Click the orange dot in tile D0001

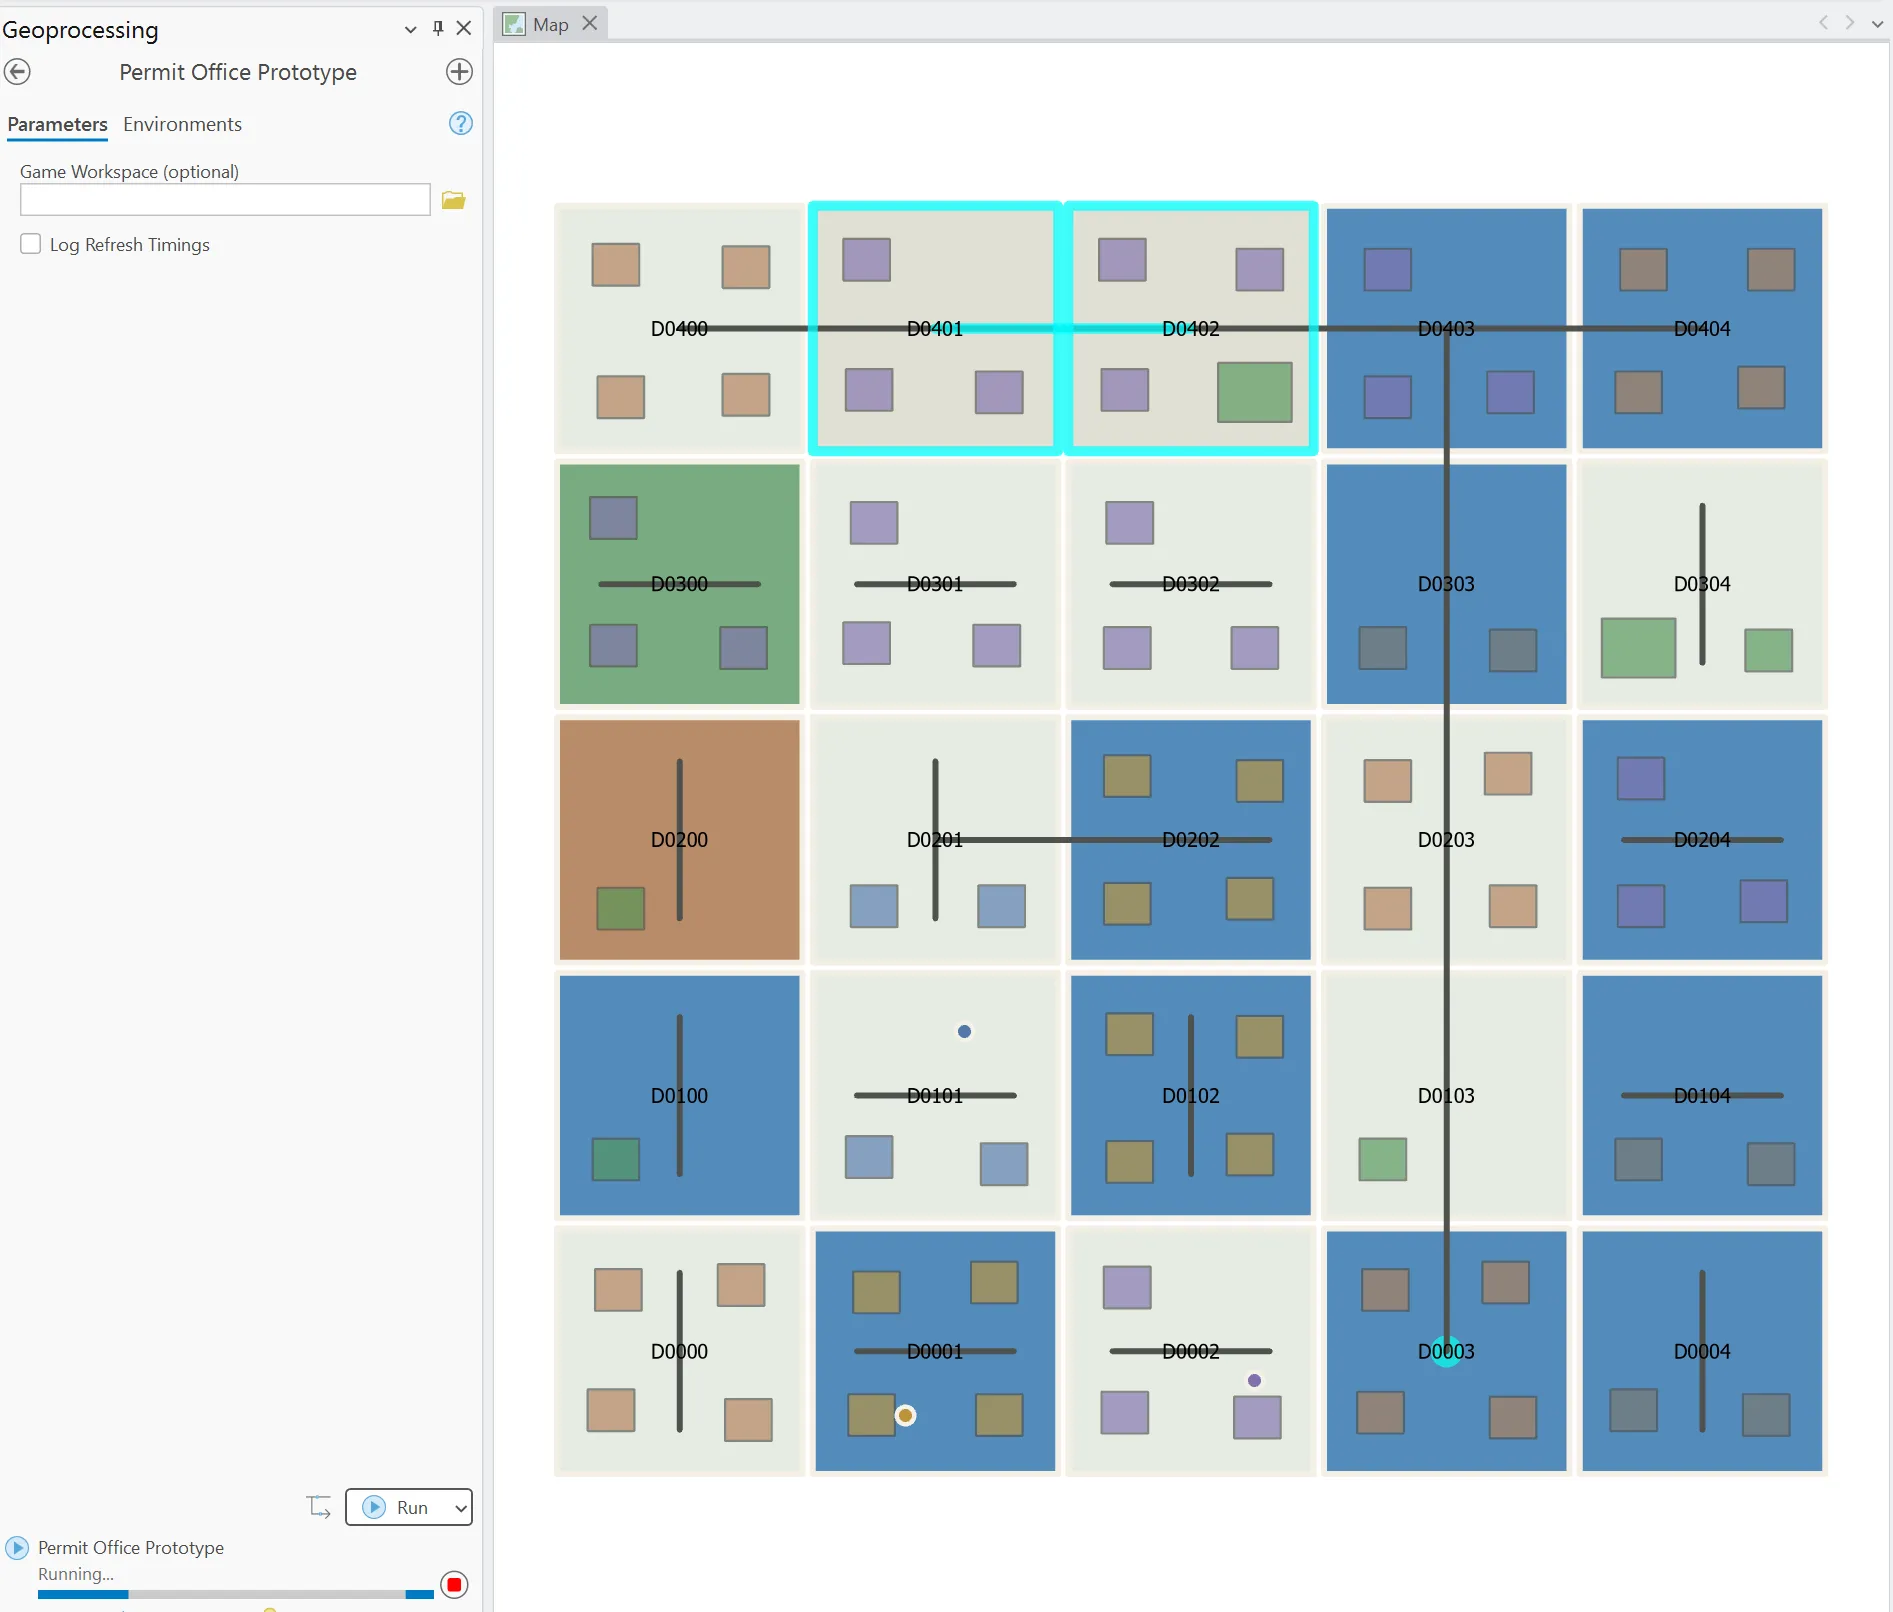905,1415
